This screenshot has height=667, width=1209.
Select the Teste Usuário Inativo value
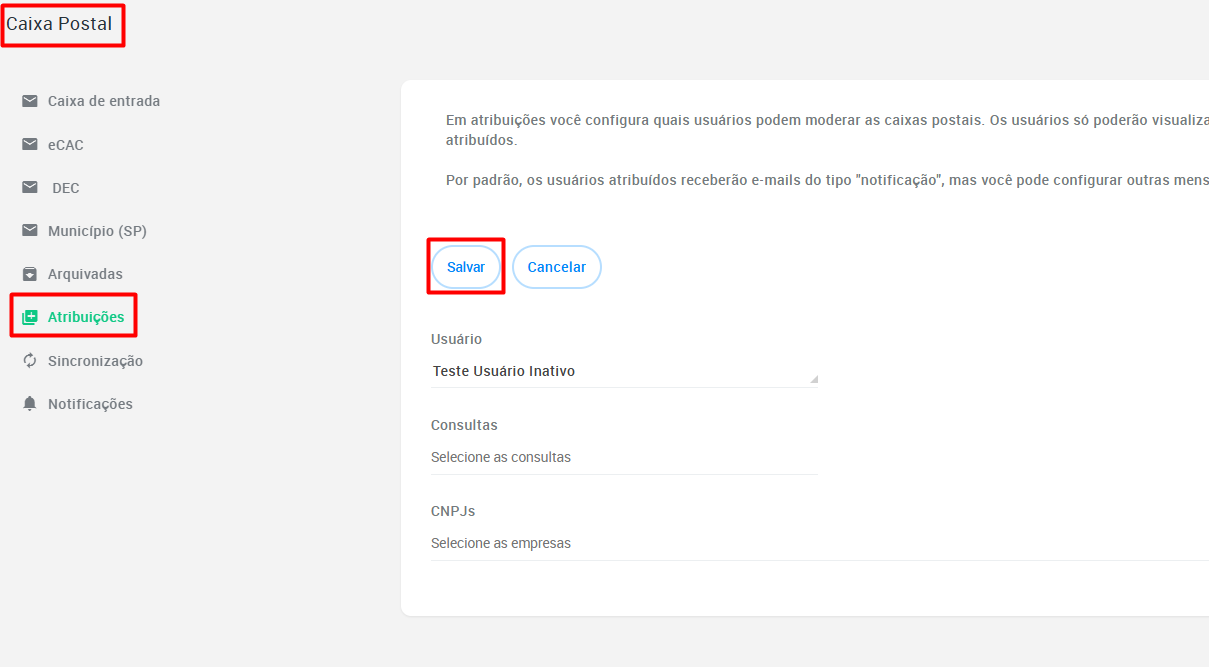(504, 371)
